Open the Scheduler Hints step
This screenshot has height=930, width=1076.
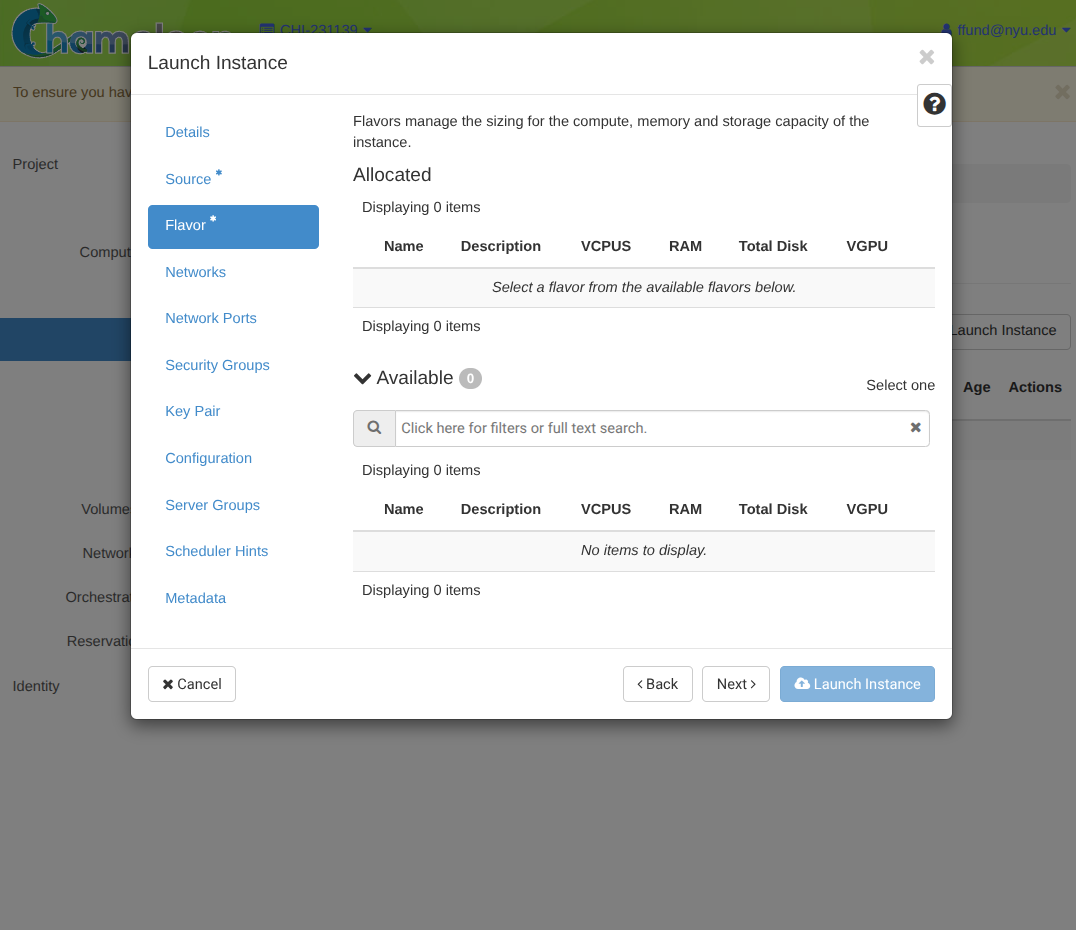pyautogui.click(x=216, y=551)
